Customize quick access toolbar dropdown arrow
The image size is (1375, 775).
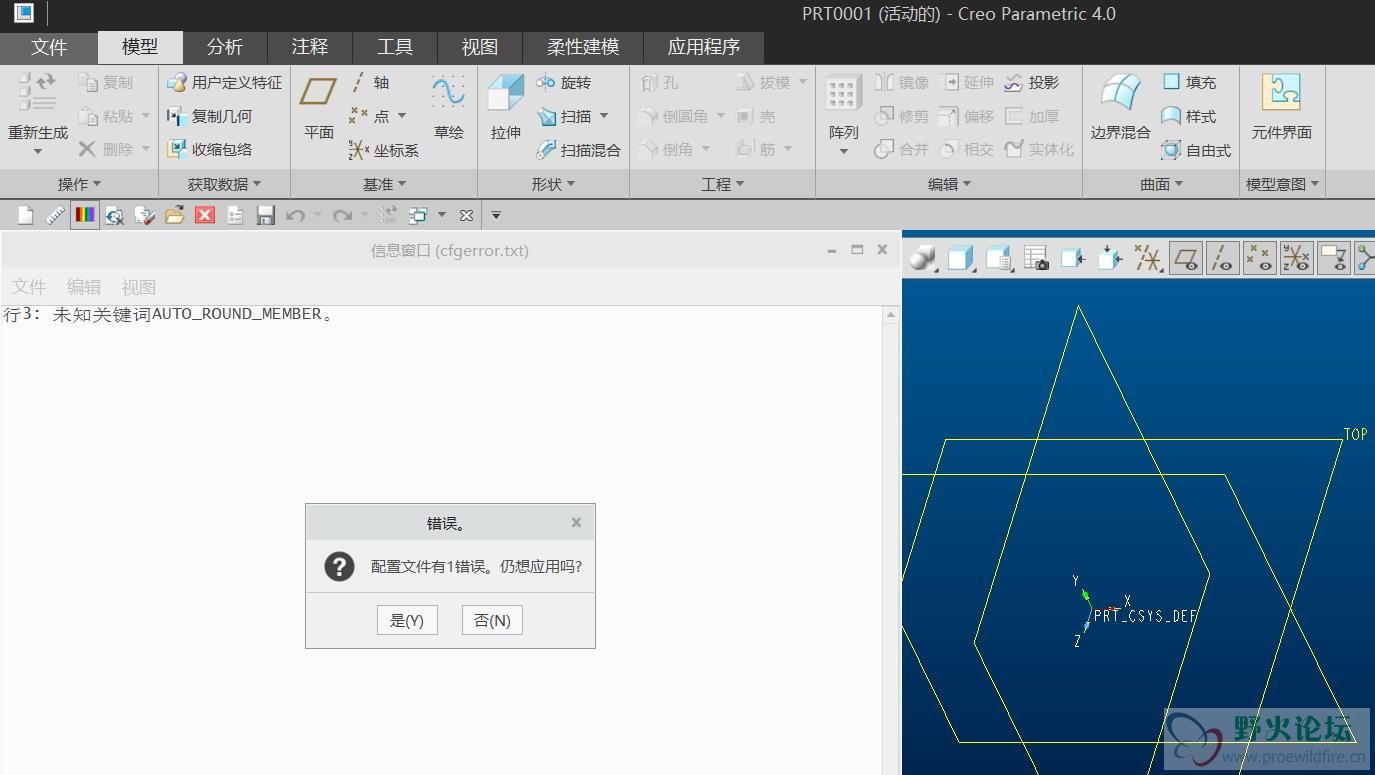pyautogui.click(x=495, y=215)
